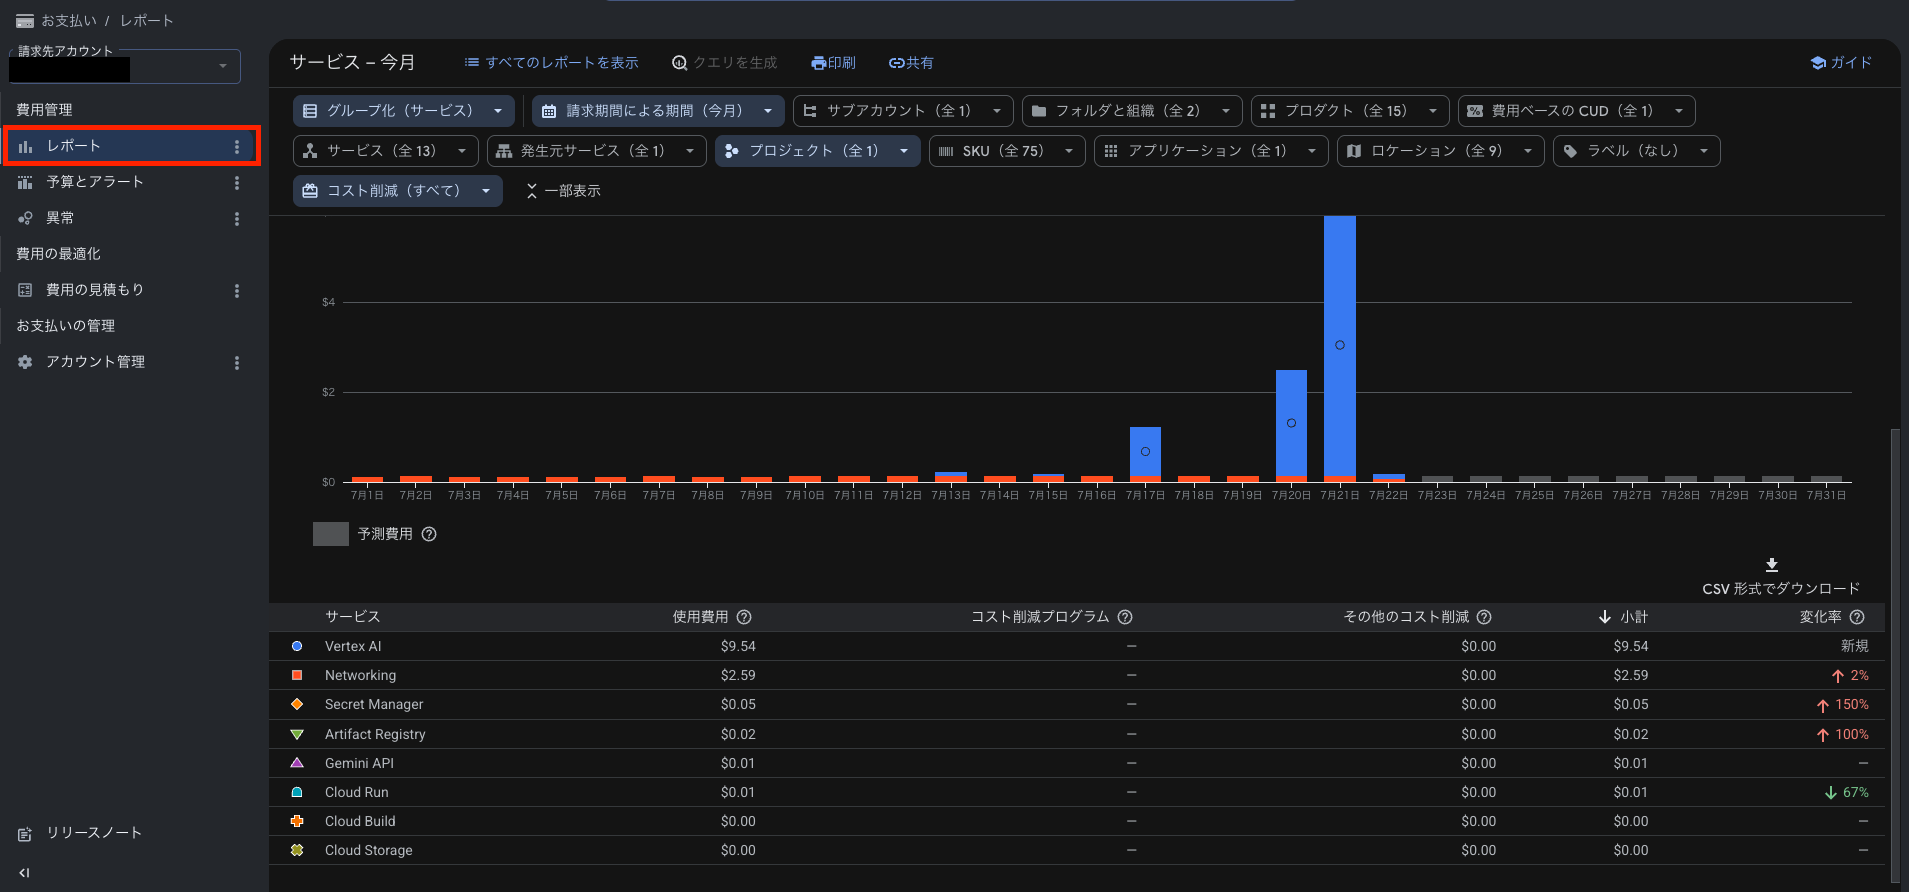The width and height of the screenshot is (1909, 892).
Task: Click the Networking service name
Action: coord(360,675)
